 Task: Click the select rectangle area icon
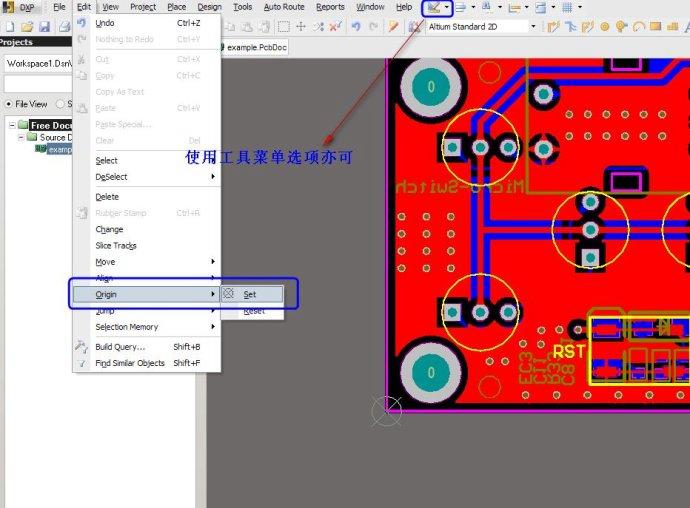pyautogui.click(x=284, y=27)
